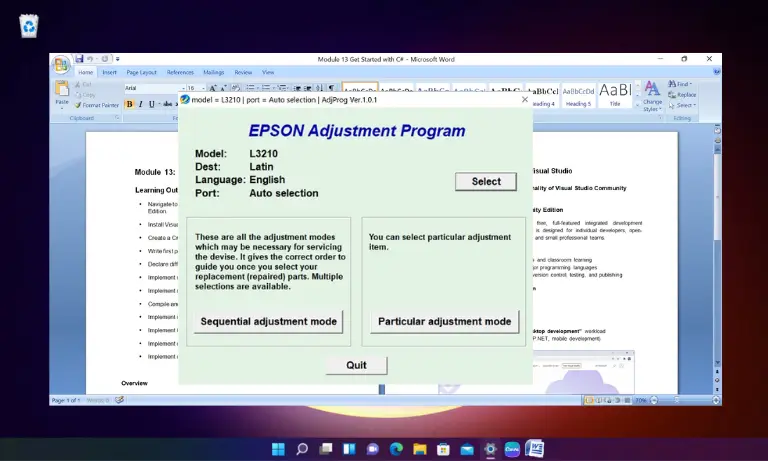Click the Numbering list icon

[265, 88]
